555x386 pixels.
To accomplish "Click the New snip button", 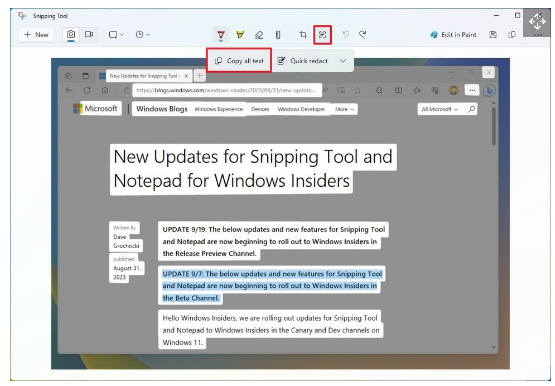I will coord(36,35).
